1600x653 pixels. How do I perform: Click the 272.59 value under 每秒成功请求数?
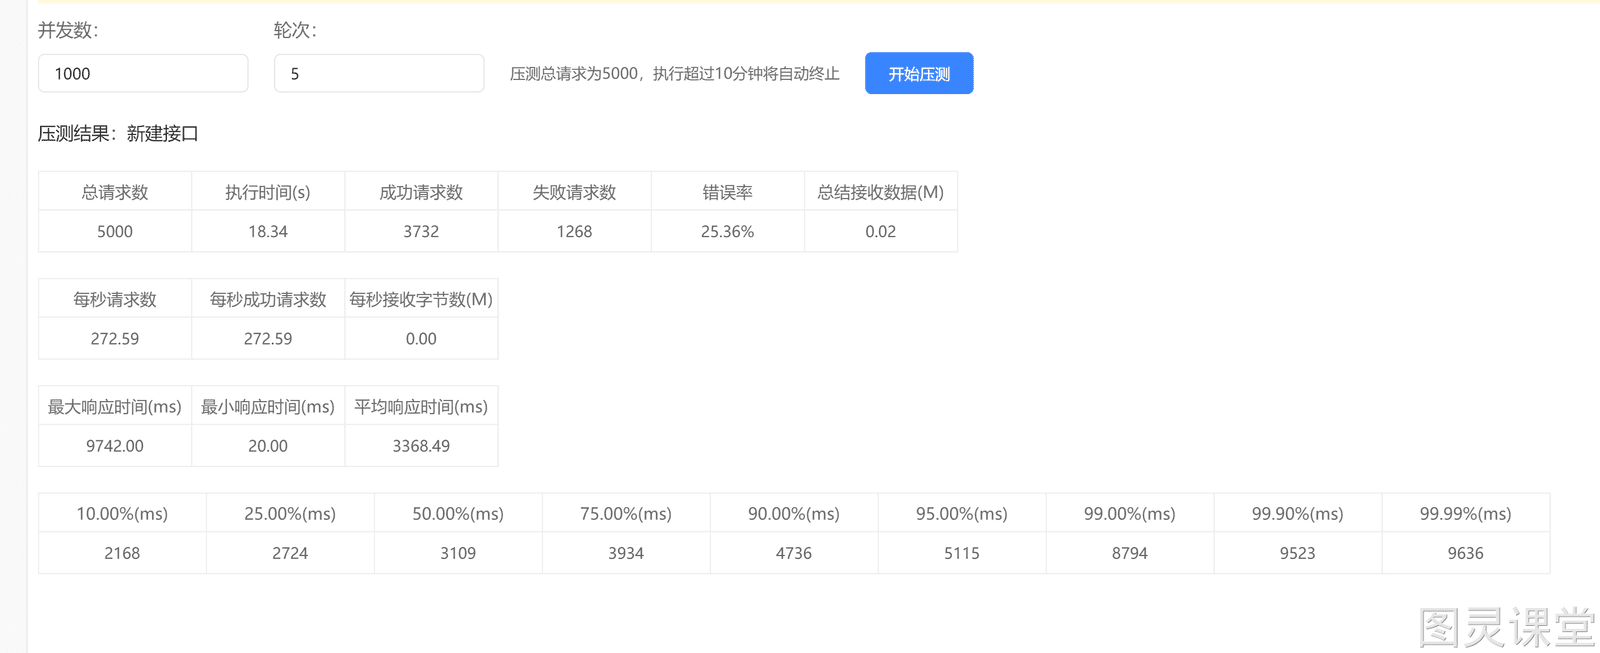coord(268,338)
